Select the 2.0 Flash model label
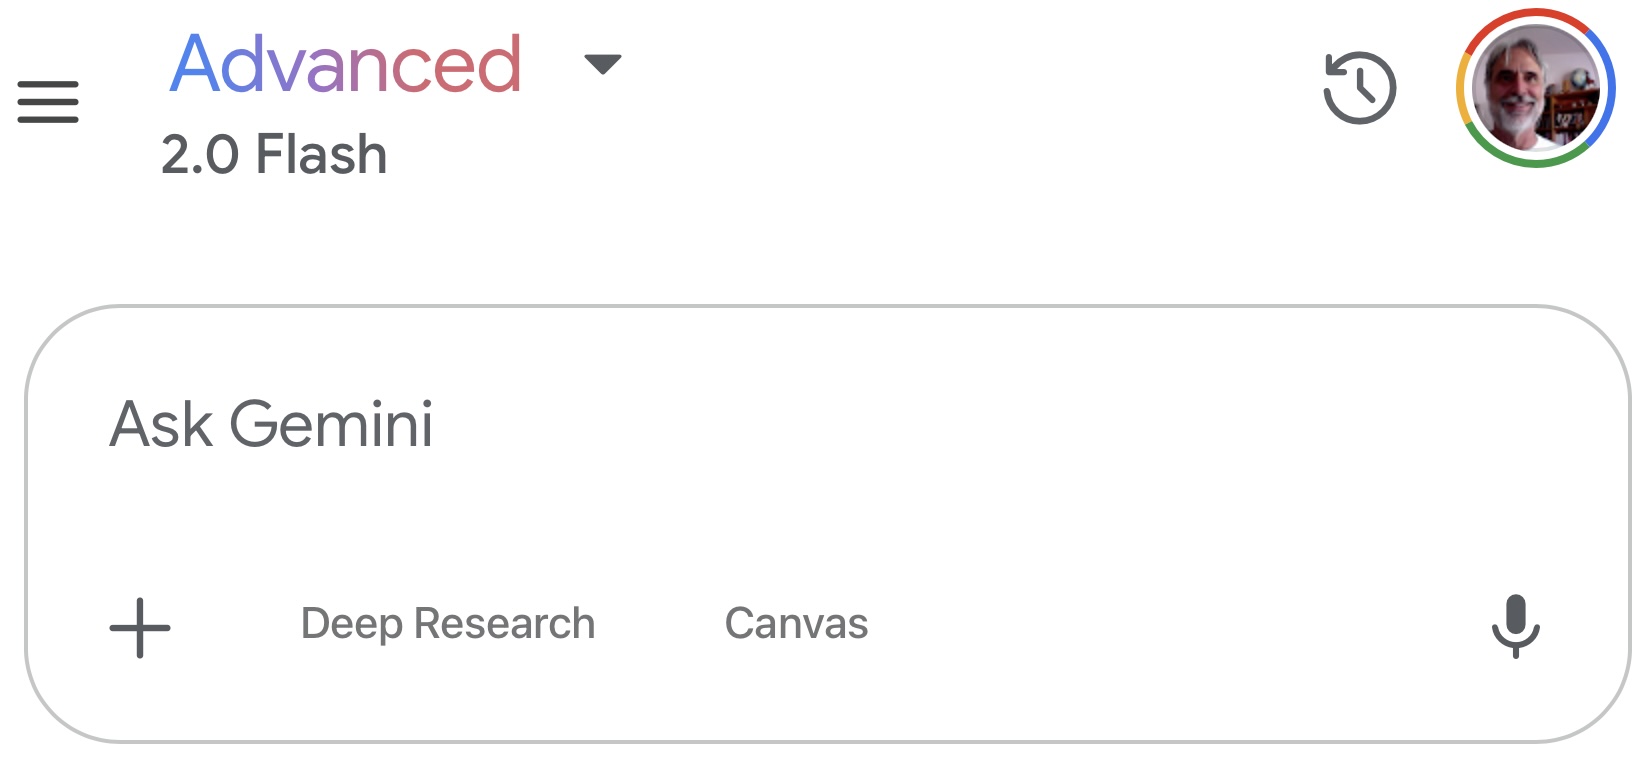The width and height of the screenshot is (1648, 760). pyautogui.click(x=274, y=155)
